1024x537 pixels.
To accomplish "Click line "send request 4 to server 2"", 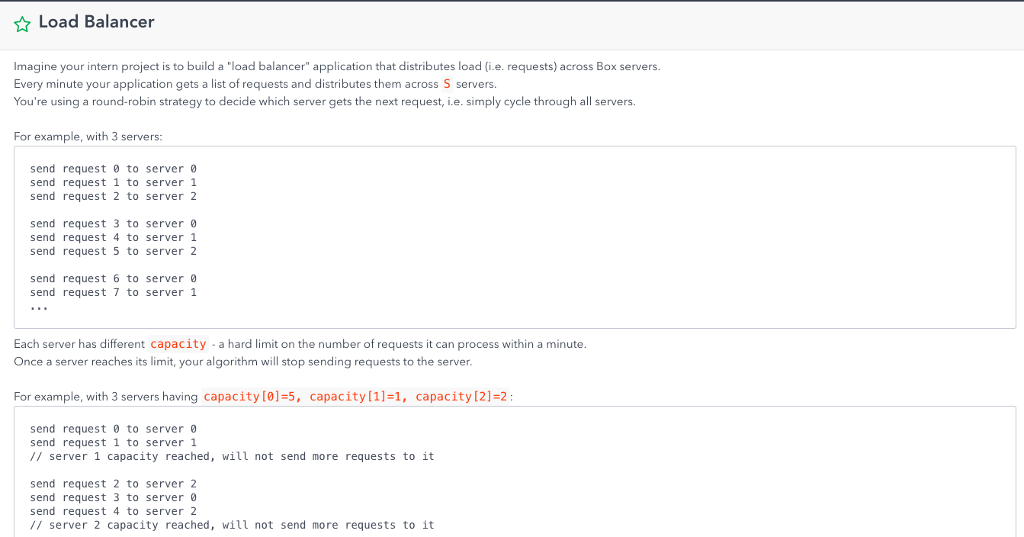I will (113, 511).
